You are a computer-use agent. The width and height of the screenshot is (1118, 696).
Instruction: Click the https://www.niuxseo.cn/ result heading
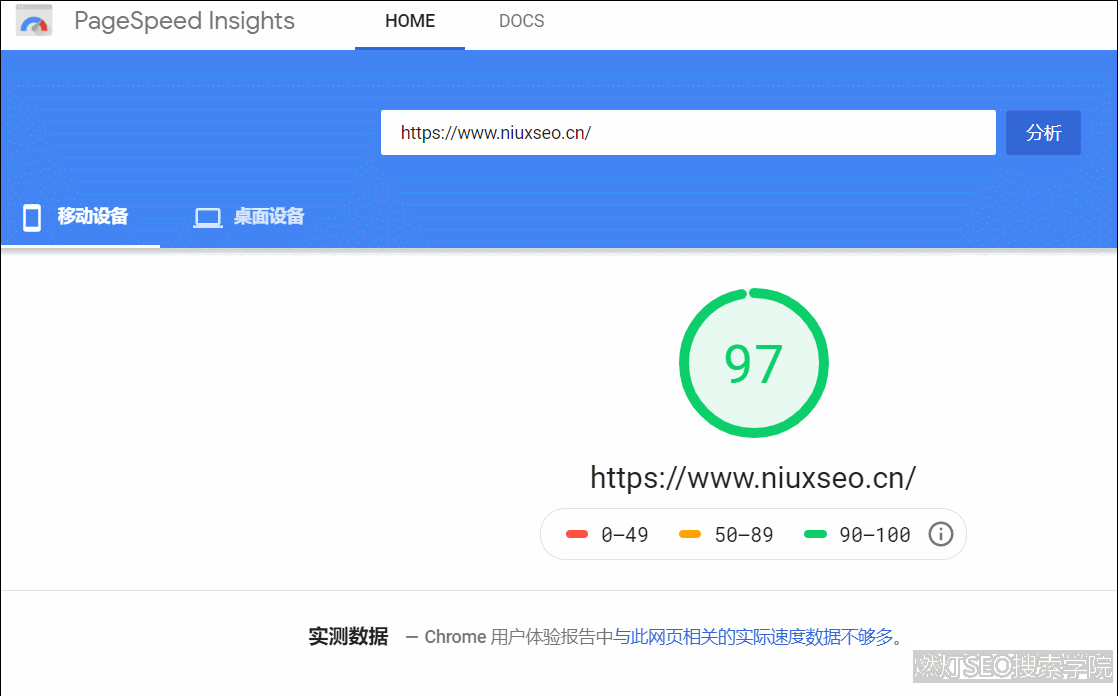click(x=753, y=478)
